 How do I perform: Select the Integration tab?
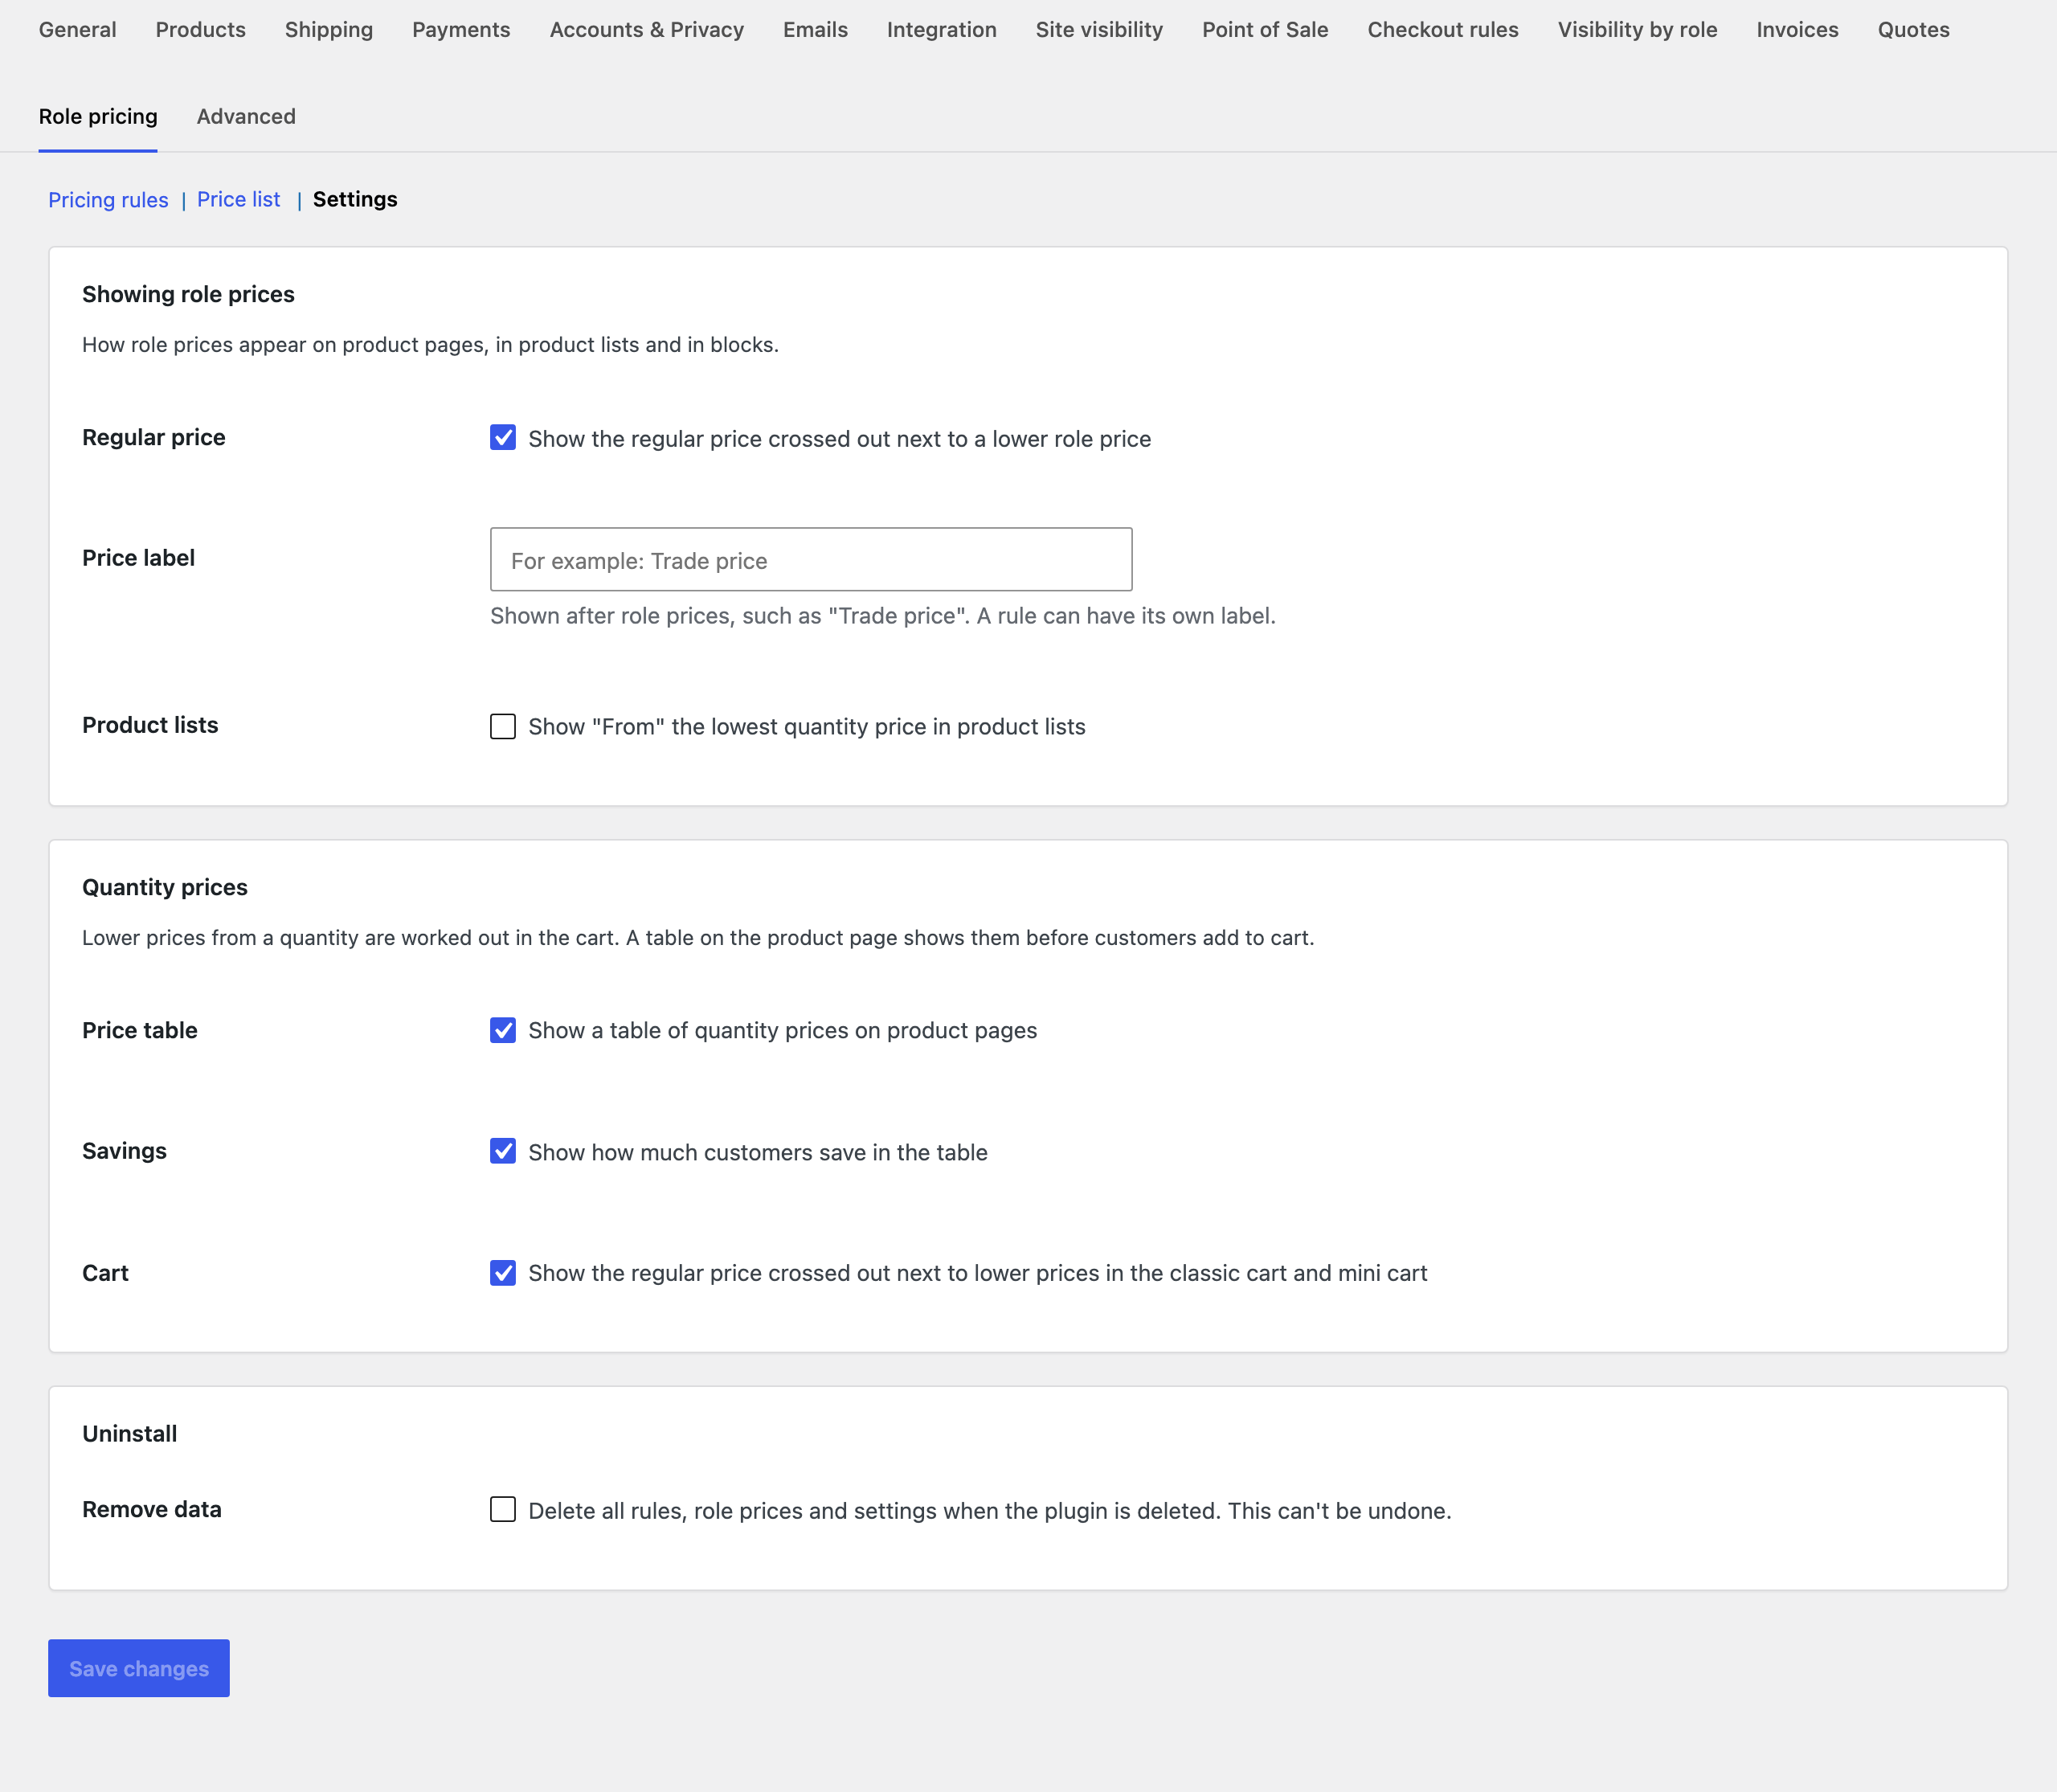tap(942, 30)
